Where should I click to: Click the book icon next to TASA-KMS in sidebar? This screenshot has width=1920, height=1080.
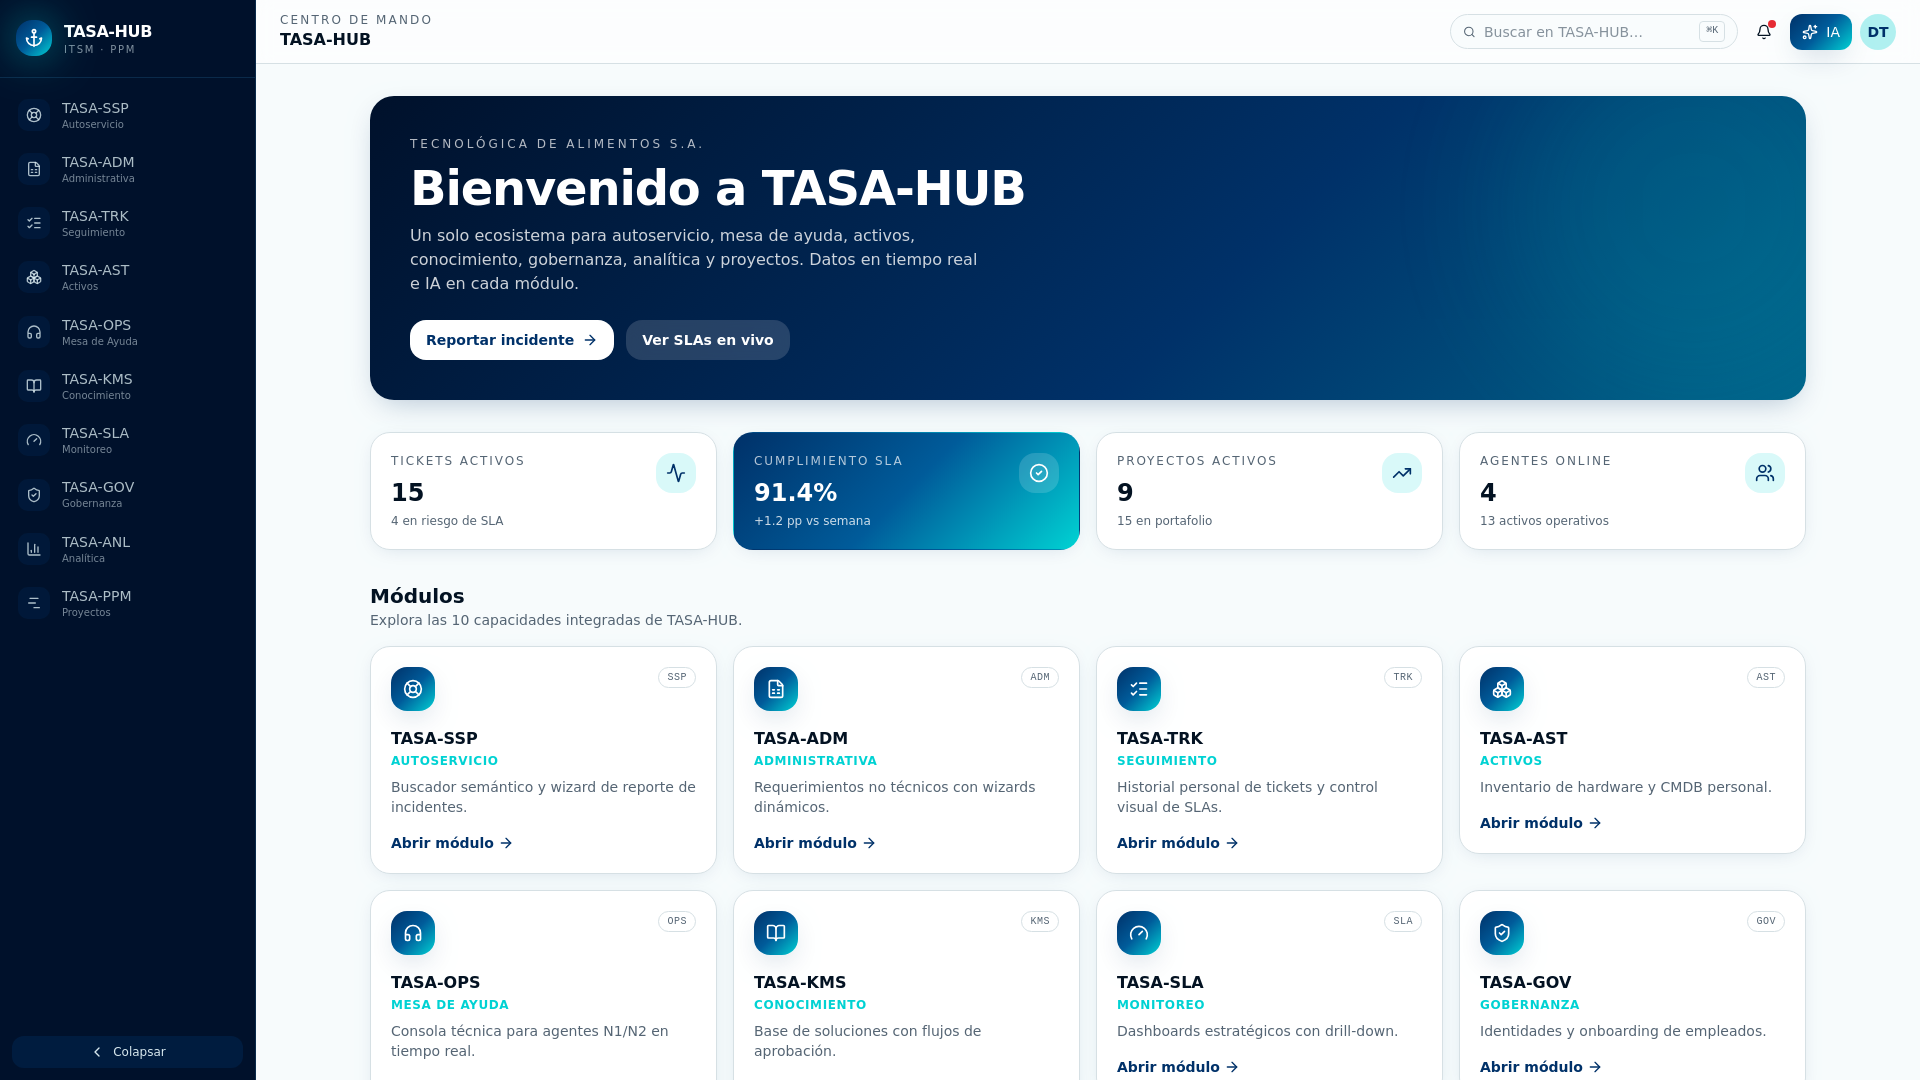tap(34, 386)
